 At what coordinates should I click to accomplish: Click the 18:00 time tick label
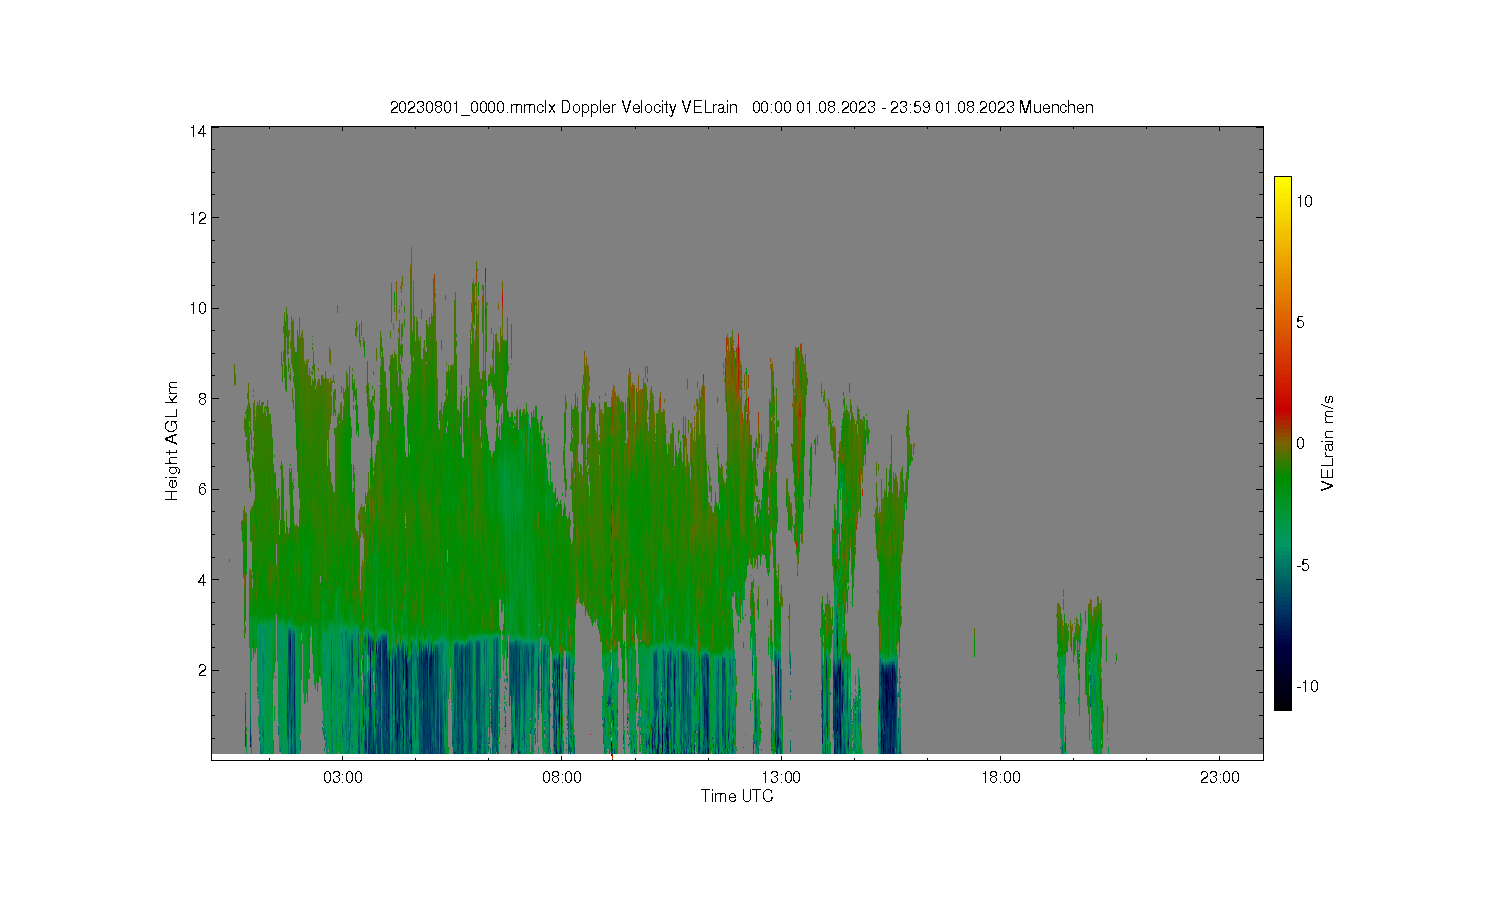click(x=1000, y=778)
